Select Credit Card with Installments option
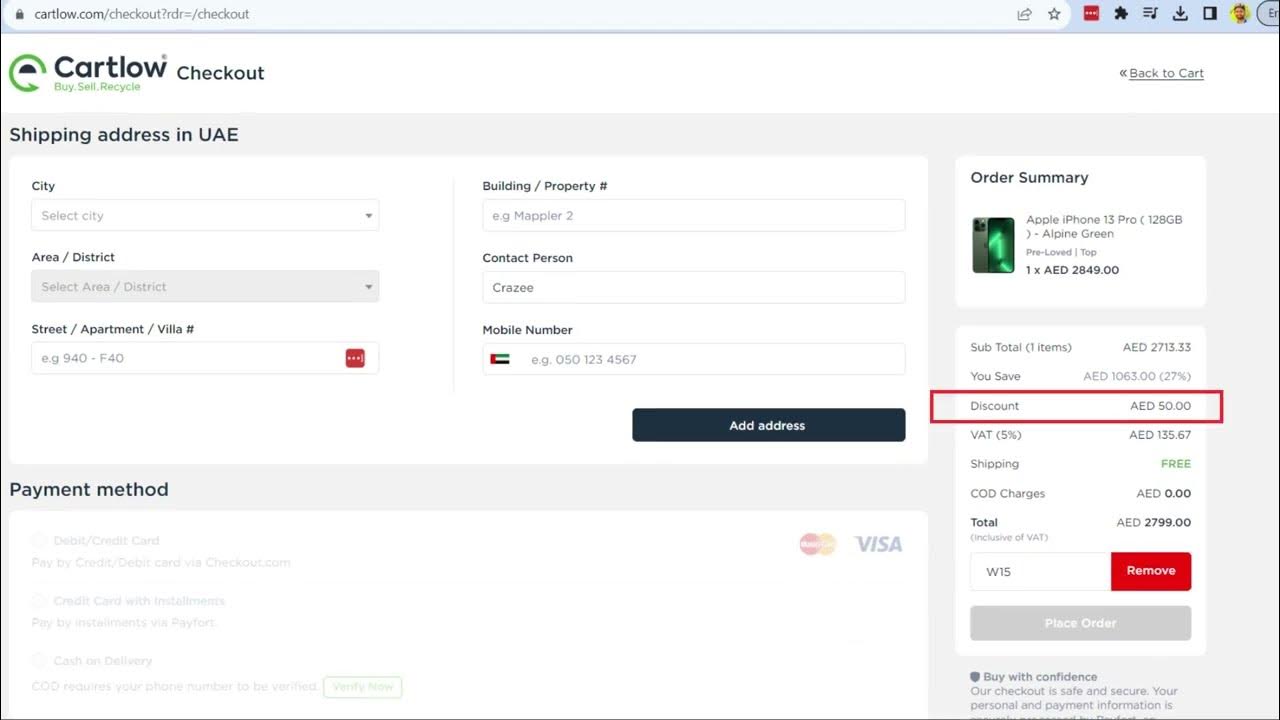 coord(40,601)
